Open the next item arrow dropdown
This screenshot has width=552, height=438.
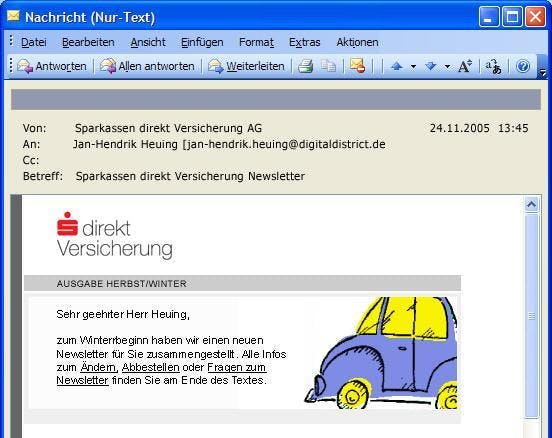447,66
